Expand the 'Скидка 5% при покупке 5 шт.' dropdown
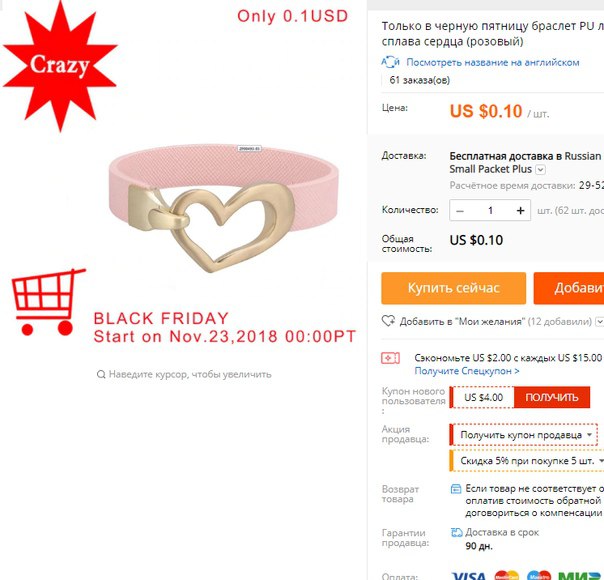This screenshot has width=604, height=580. 527,461
